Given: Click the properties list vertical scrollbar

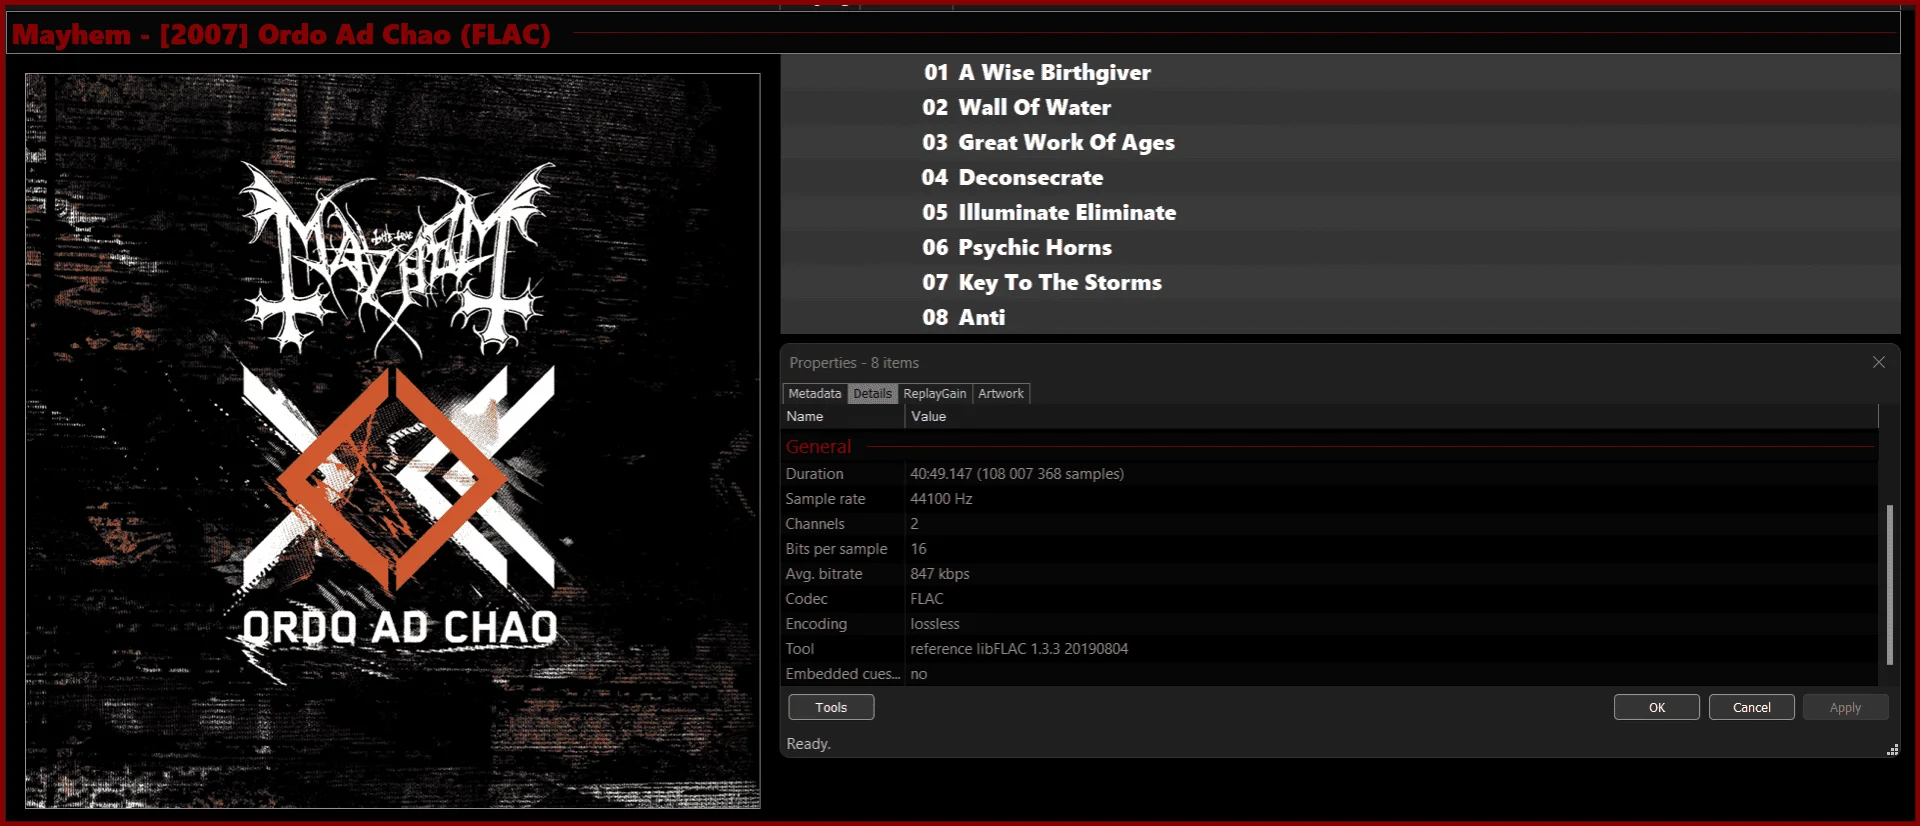Looking at the screenshot, I should click(1889, 584).
